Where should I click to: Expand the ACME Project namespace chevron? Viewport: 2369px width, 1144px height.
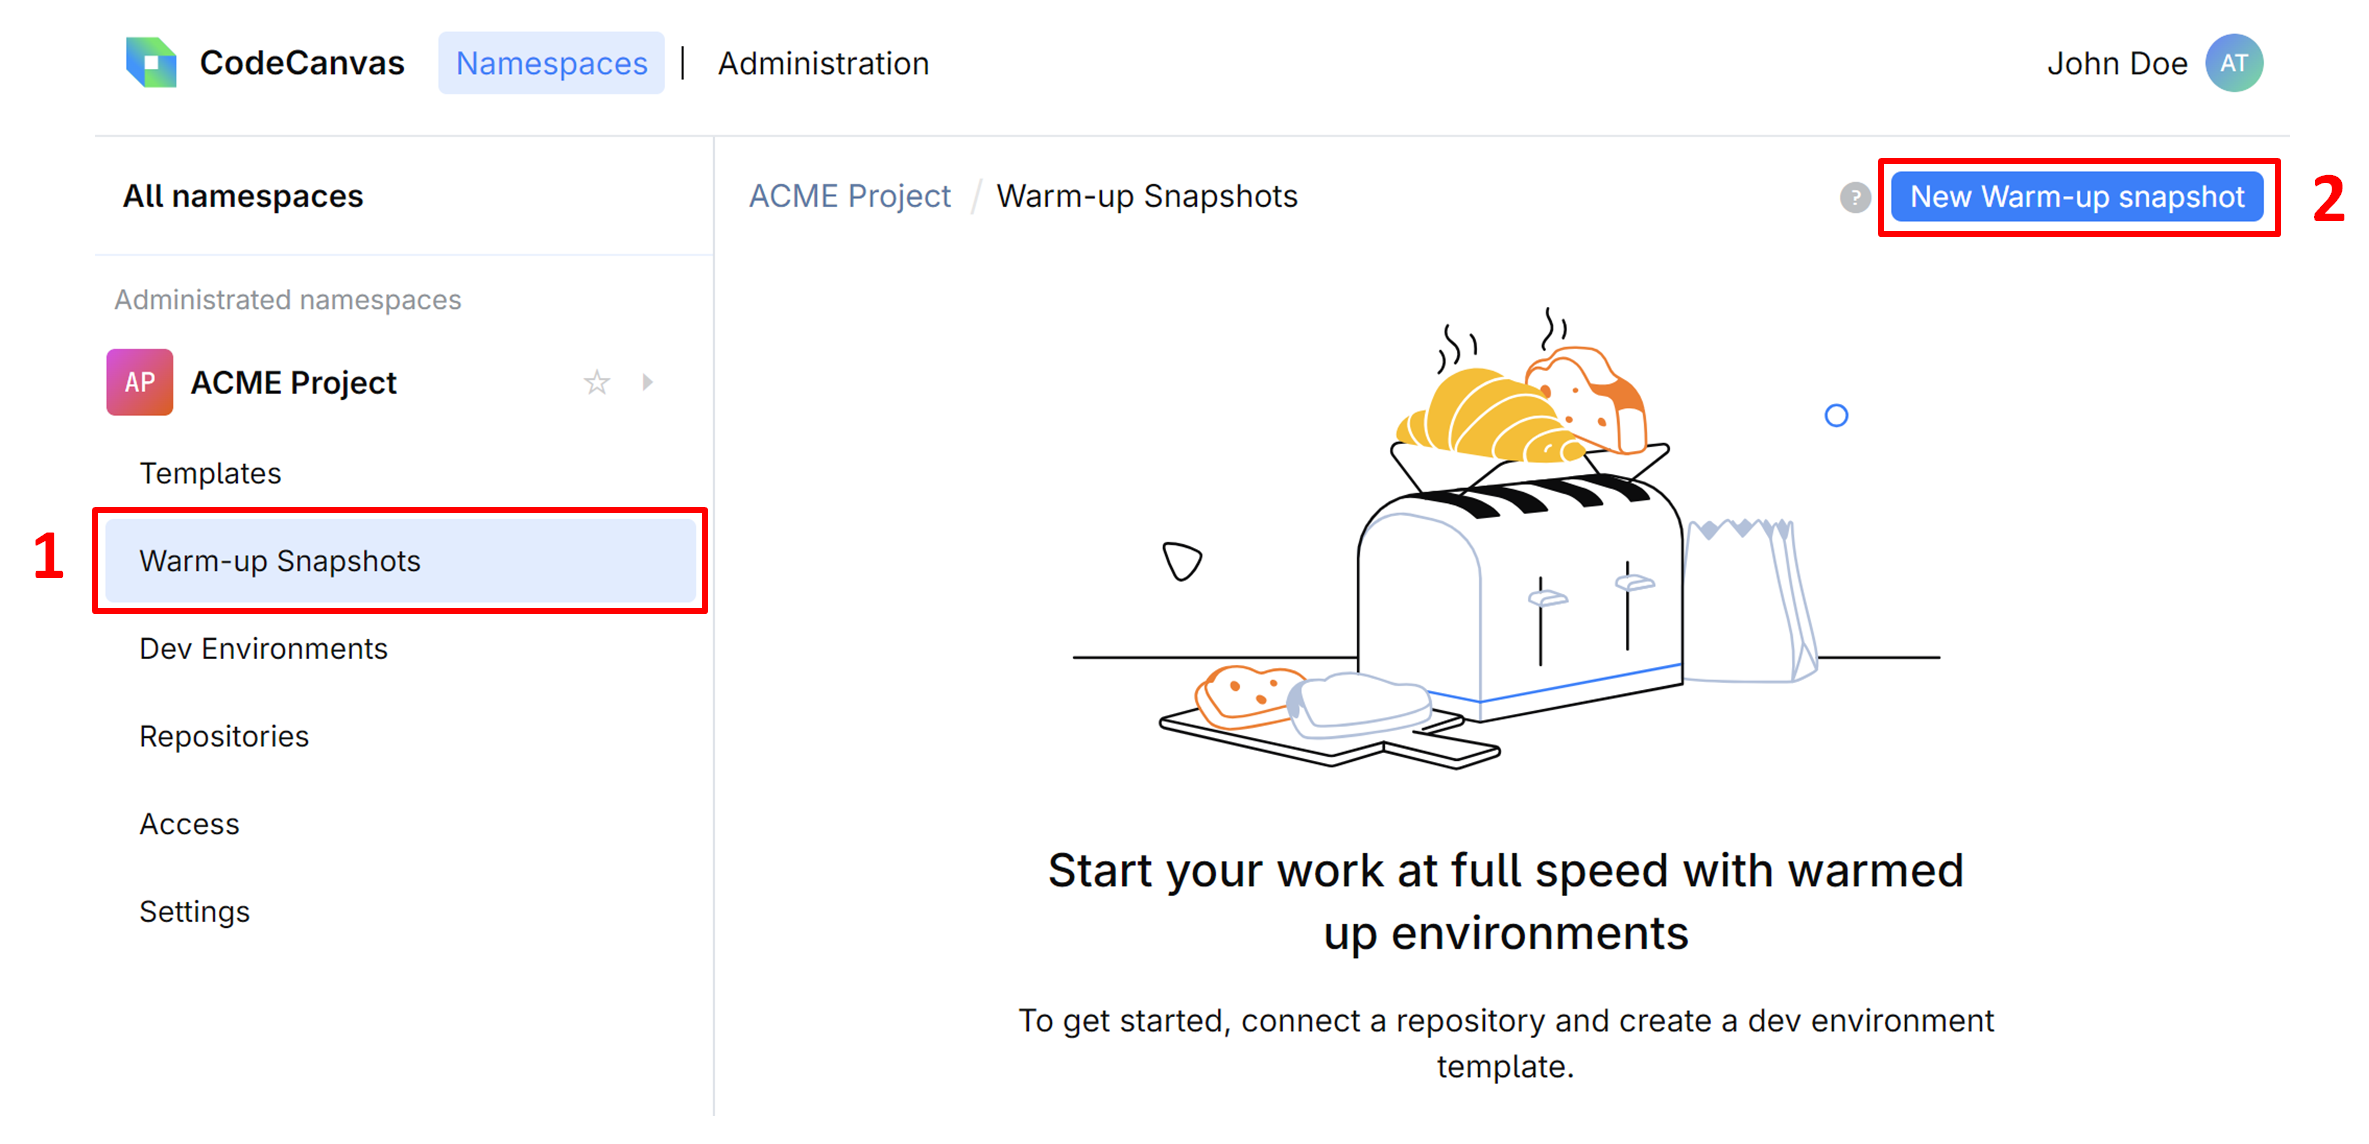(x=648, y=382)
